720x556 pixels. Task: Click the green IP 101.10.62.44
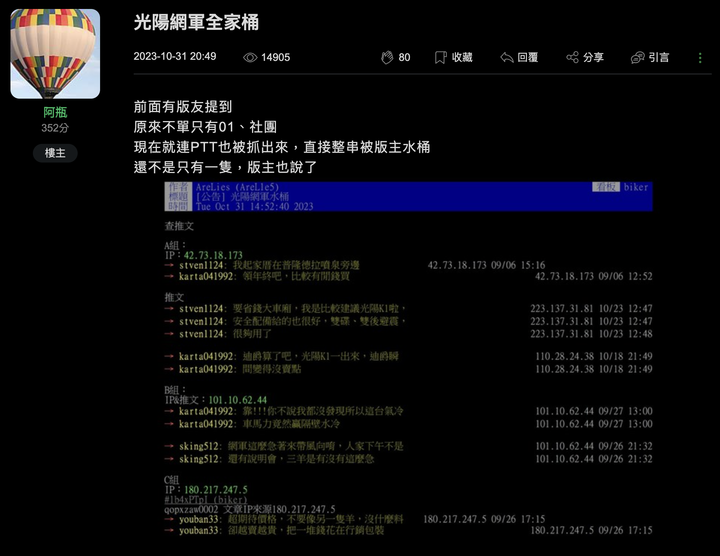coord(237,400)
